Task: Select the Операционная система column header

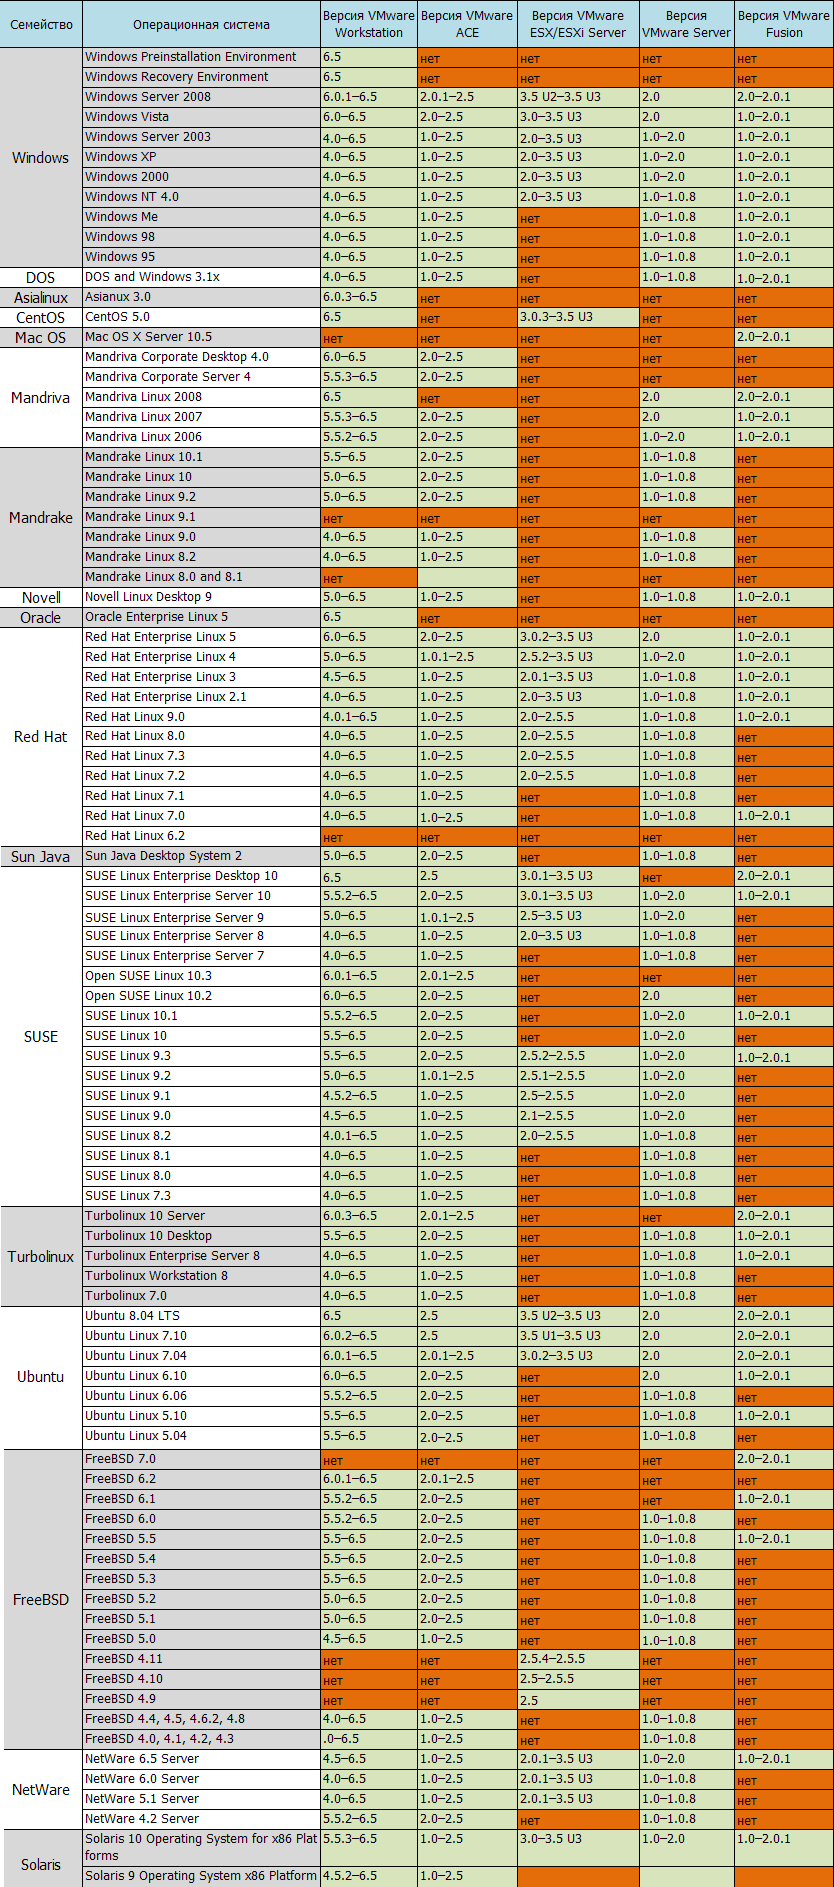Action: [201, 24]
